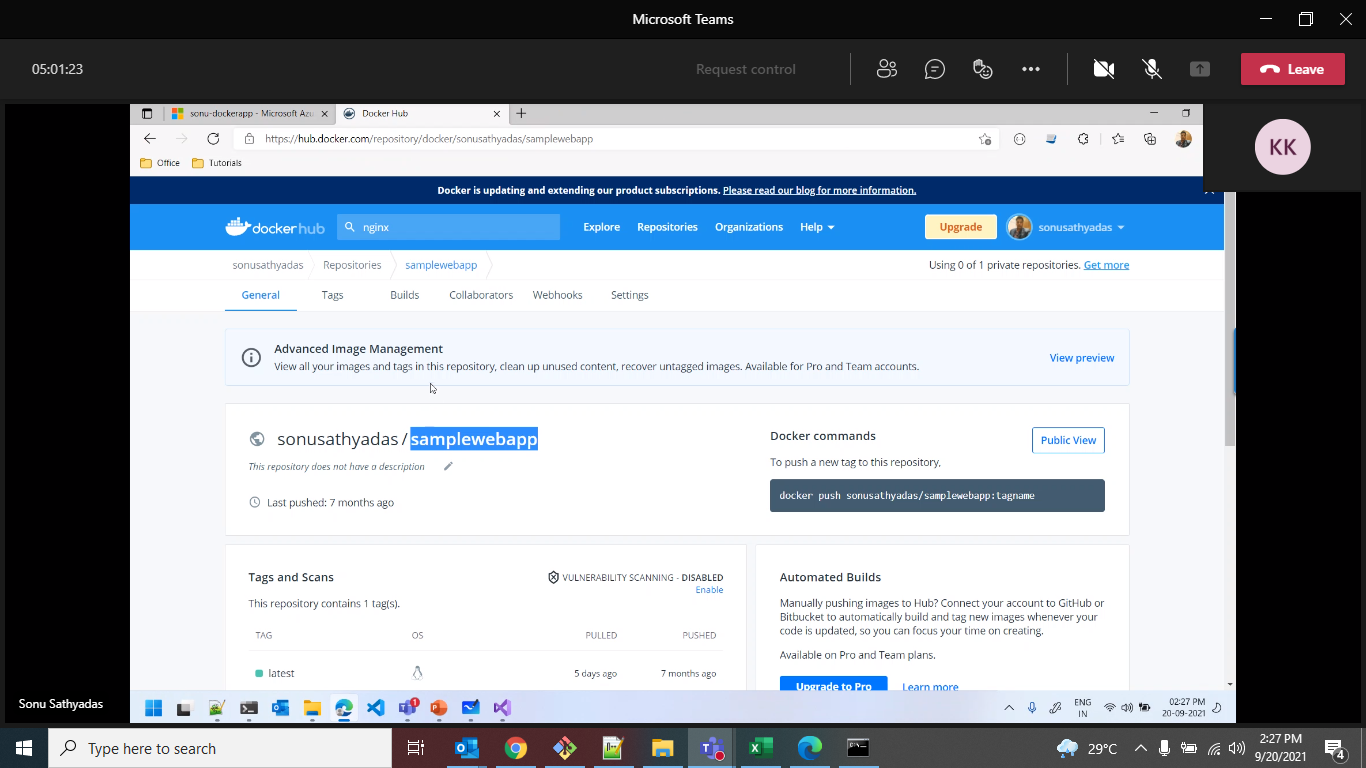Screen dimensions: 1366x768
Task: Click the host Windows Start button
Action: coord(24,748)
